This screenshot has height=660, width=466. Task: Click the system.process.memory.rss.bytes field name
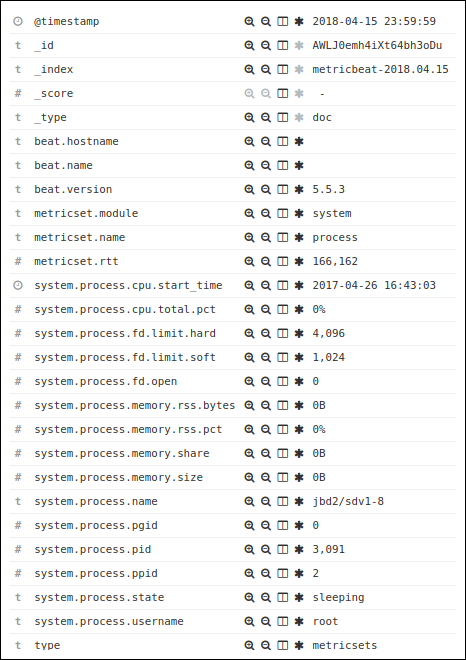click(135, 405)
